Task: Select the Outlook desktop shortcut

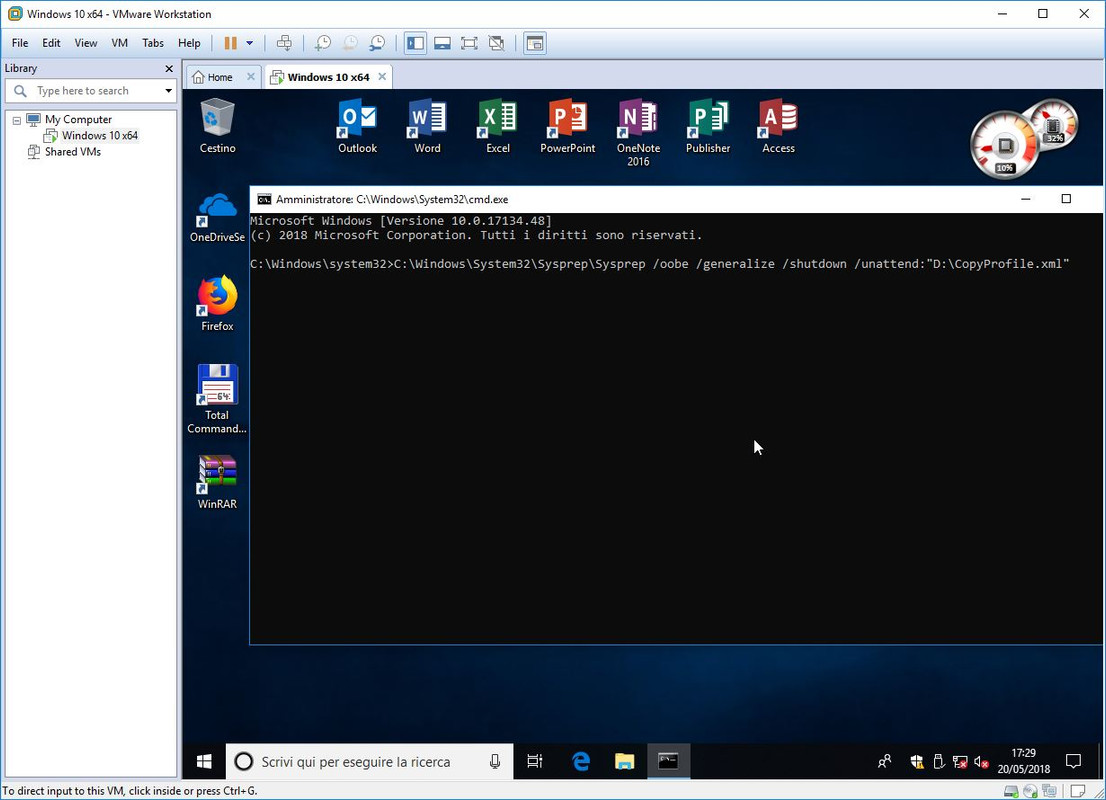Action: coord(358,126)
